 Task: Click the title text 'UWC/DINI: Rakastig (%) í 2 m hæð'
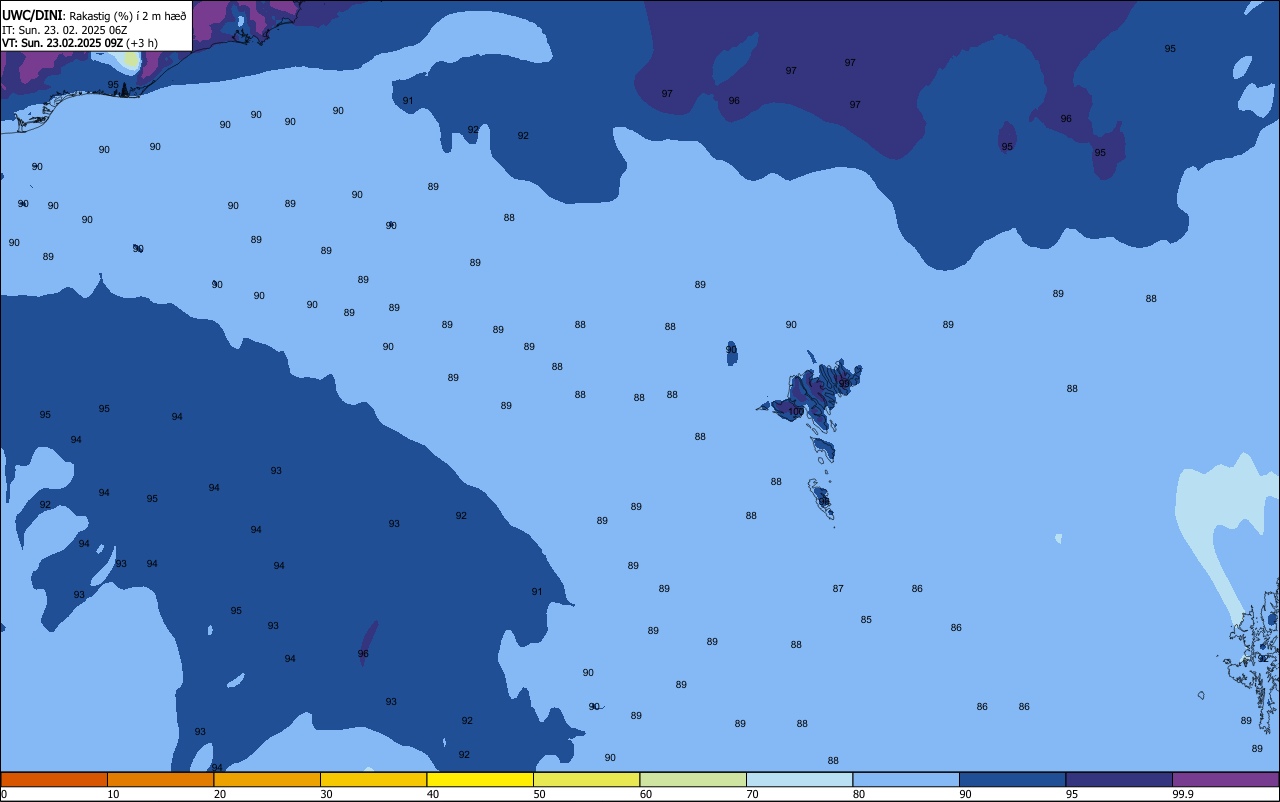94,15
